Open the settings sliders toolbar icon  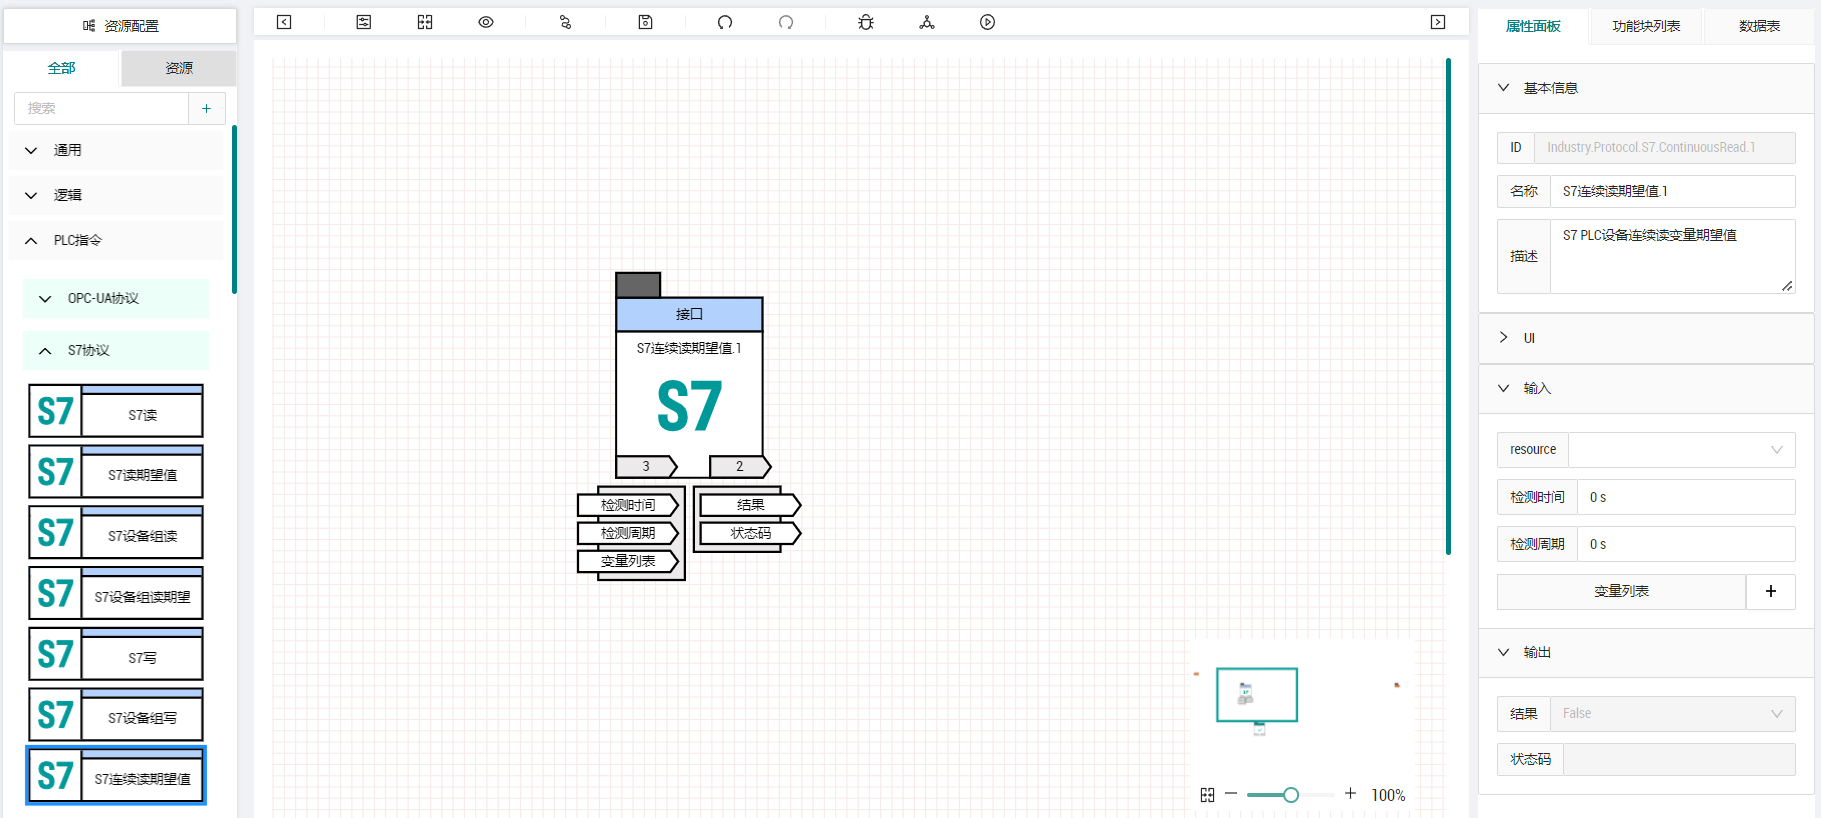[x=364, y=22]
